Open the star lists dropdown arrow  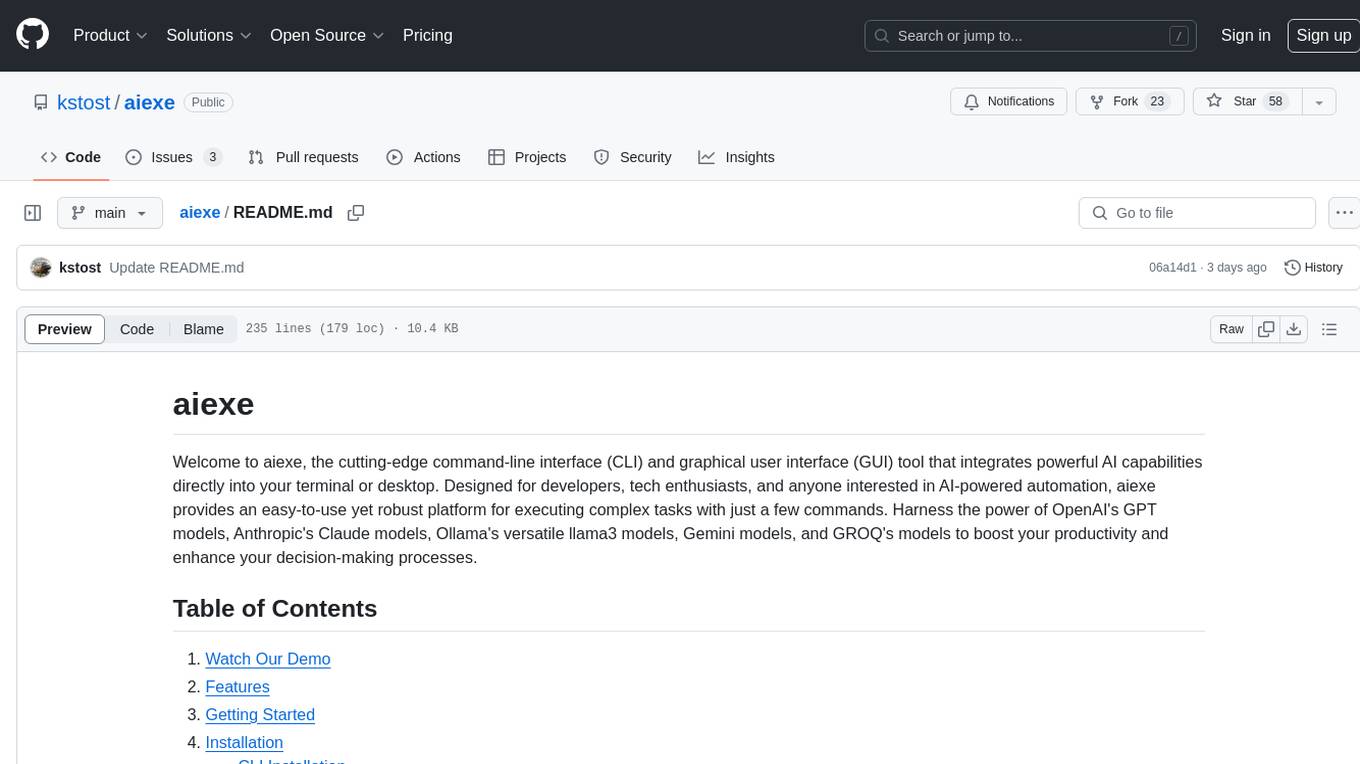pyautogui.click(x=1319, y=102)
